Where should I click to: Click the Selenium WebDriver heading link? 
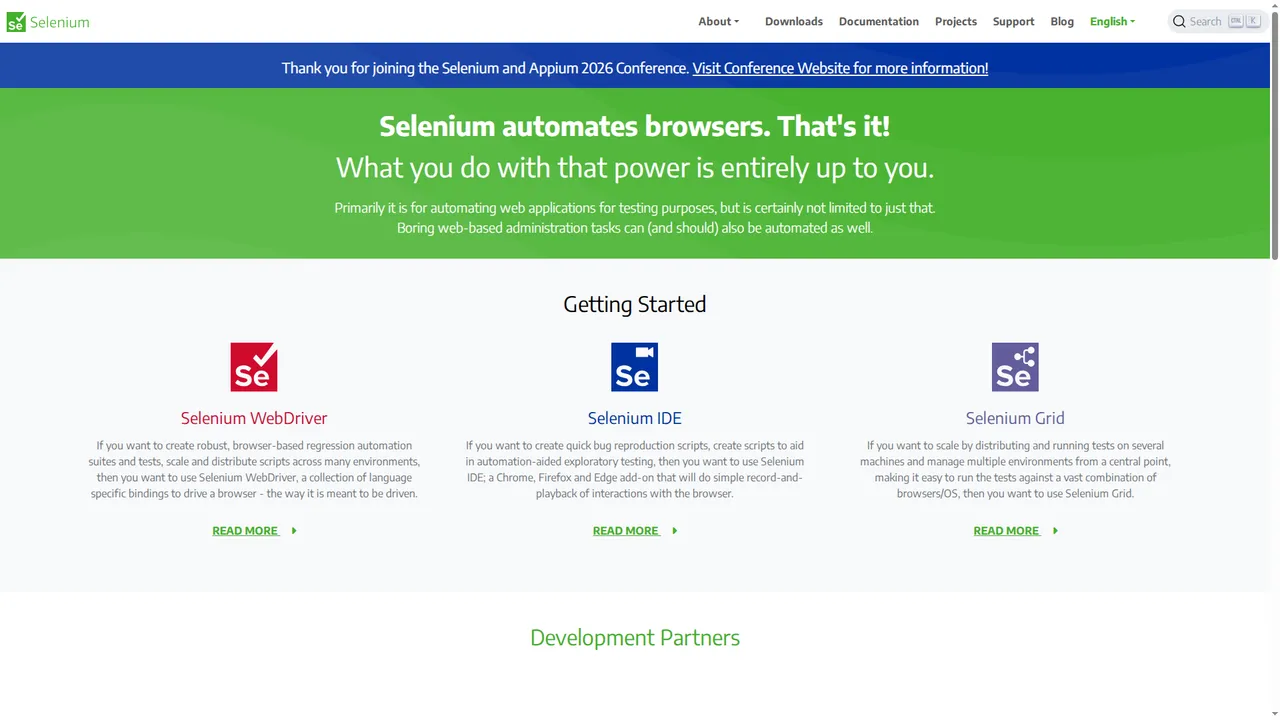point(254,418)
